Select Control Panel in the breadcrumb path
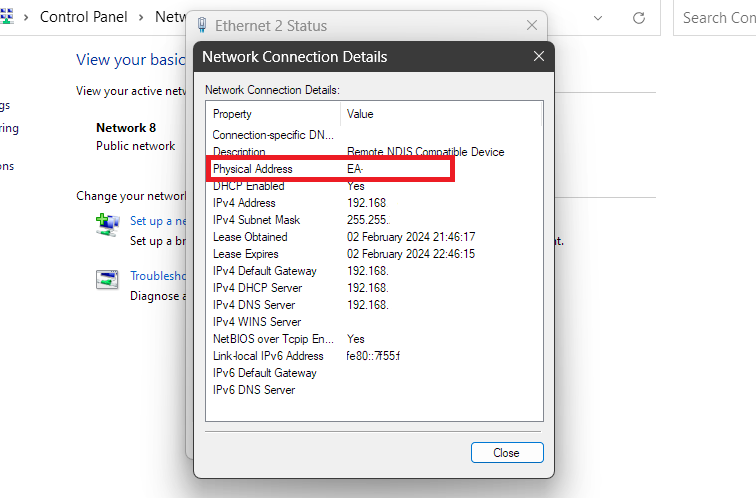 85,18
